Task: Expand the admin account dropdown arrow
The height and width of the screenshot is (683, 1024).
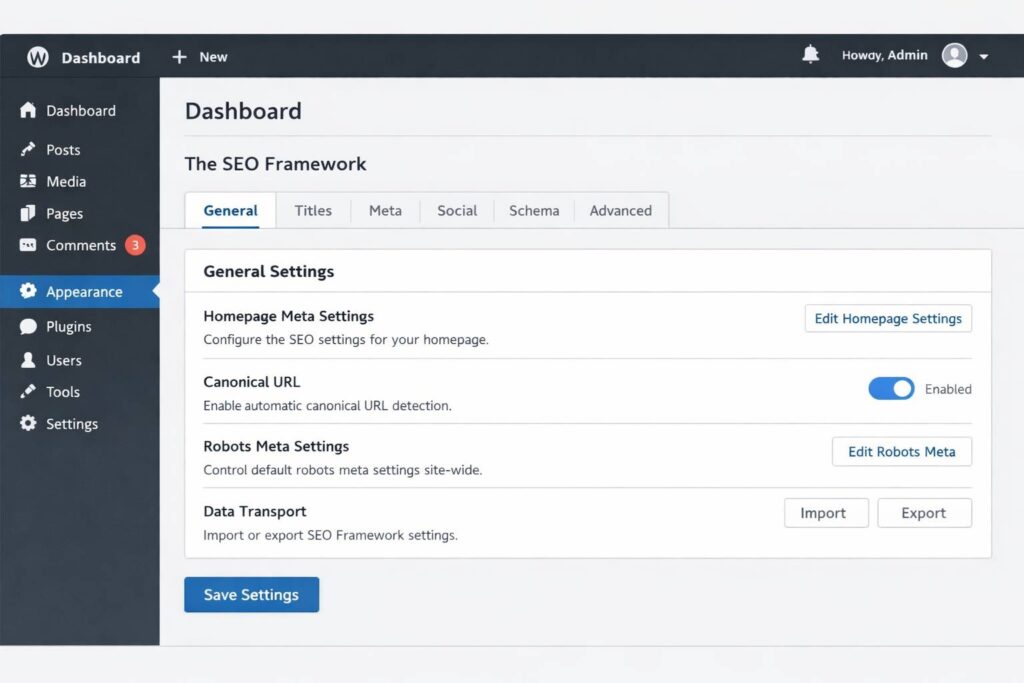Action: point(984,57)
